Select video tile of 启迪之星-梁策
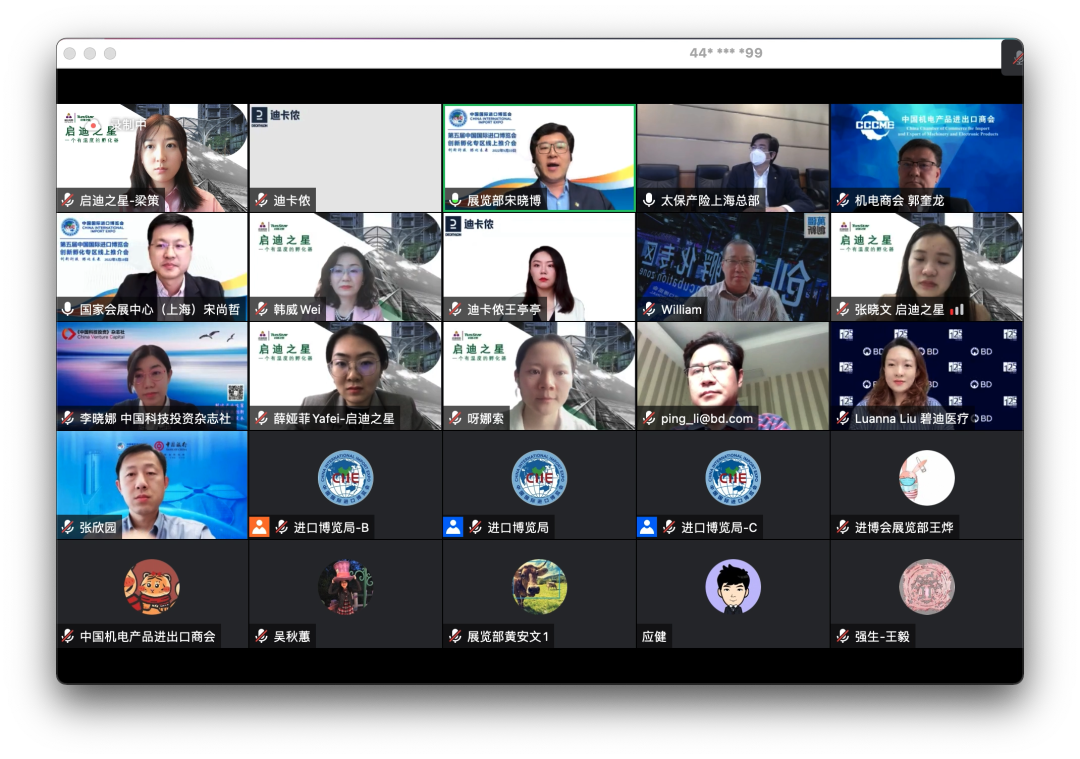This screenshot has width=1080, height=759. click(152, 158)
